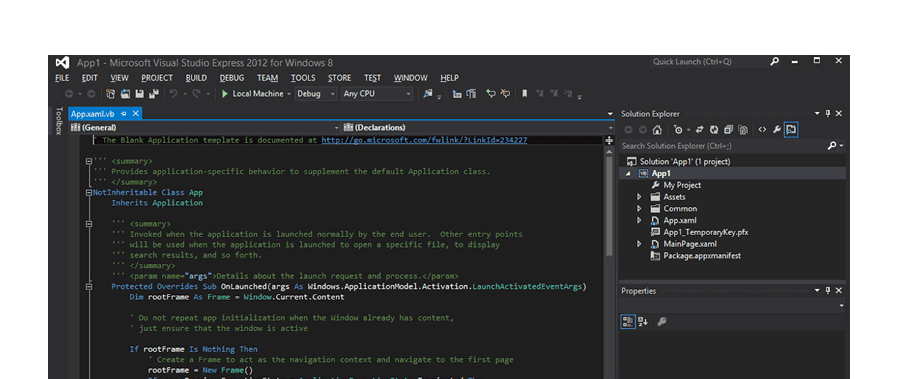Image resolution: width=897 pixels, height=379 pixels.
Task: Click the Undo toolbar arrow
Action: point(173,94)
